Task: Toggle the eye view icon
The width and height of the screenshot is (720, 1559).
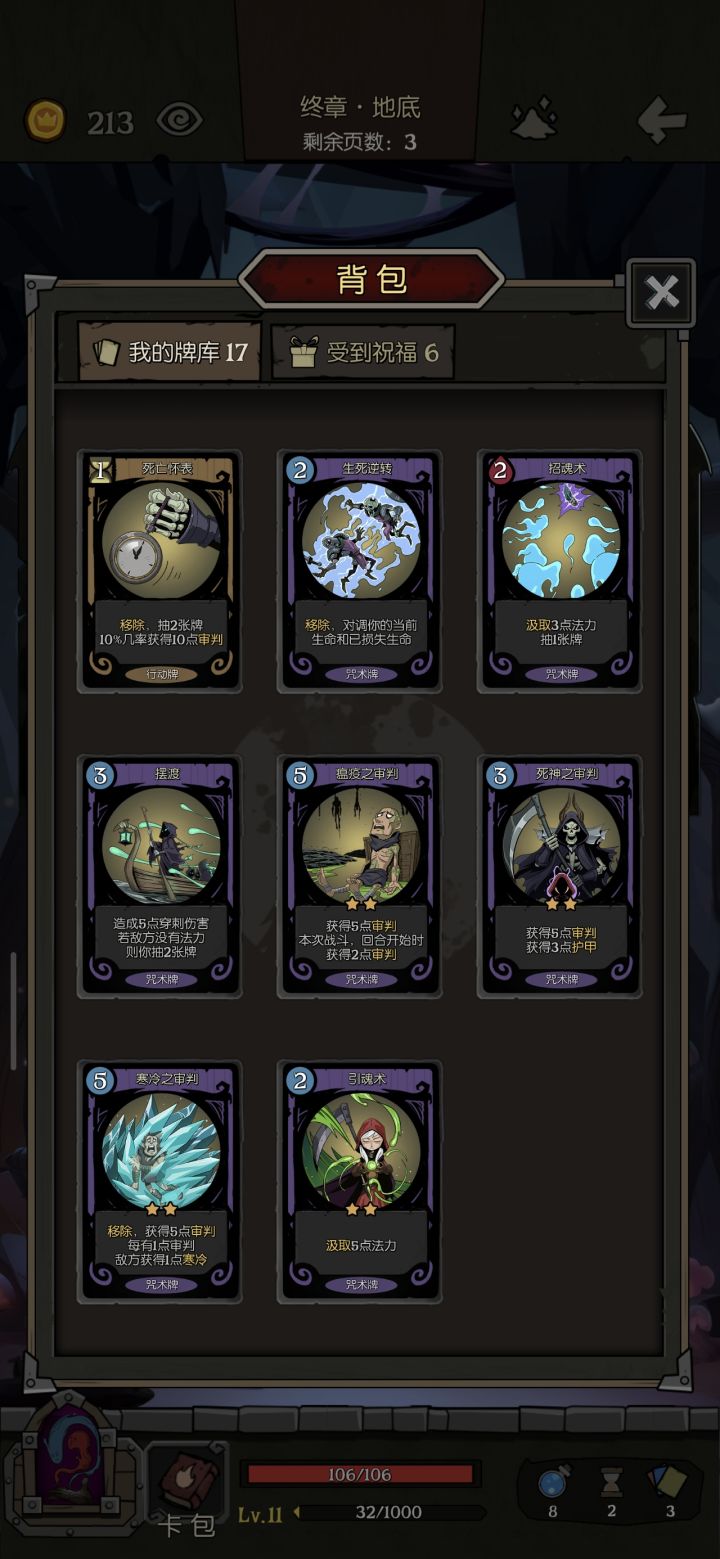Action: 179,121
